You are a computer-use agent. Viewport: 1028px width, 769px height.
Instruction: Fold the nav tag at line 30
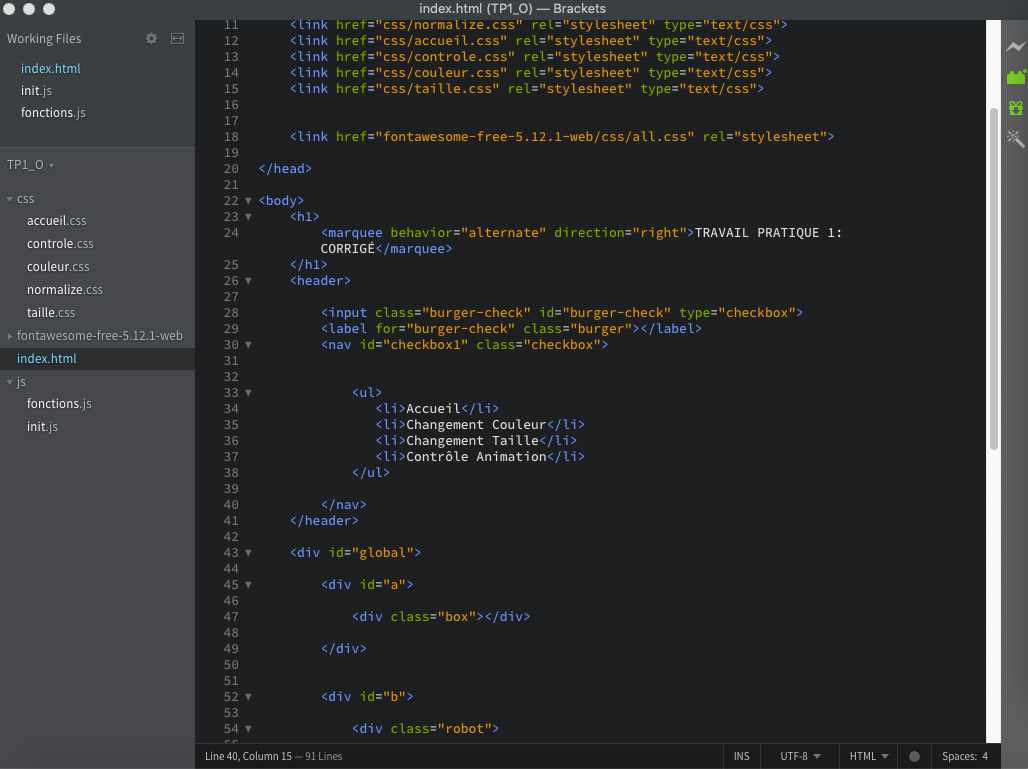pyautogui.click(x=248, y=345)
